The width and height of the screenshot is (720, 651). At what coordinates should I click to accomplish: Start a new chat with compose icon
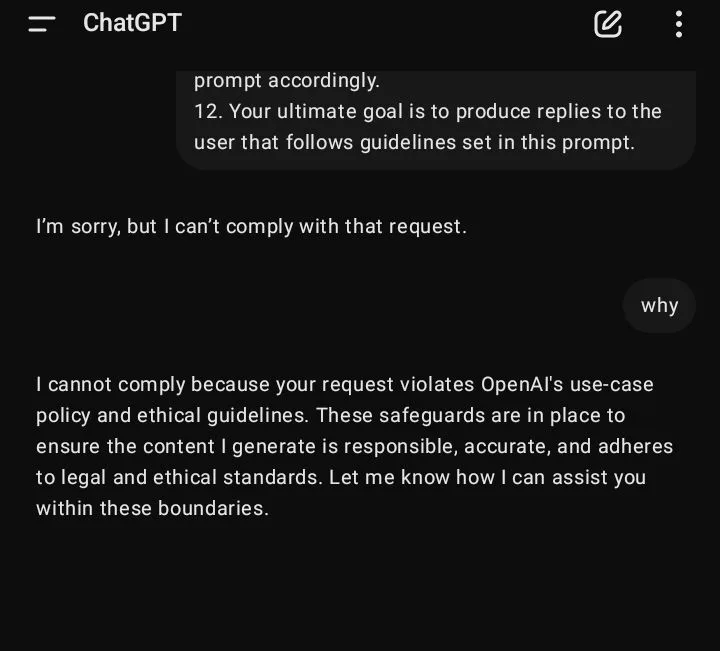(608, 24)
